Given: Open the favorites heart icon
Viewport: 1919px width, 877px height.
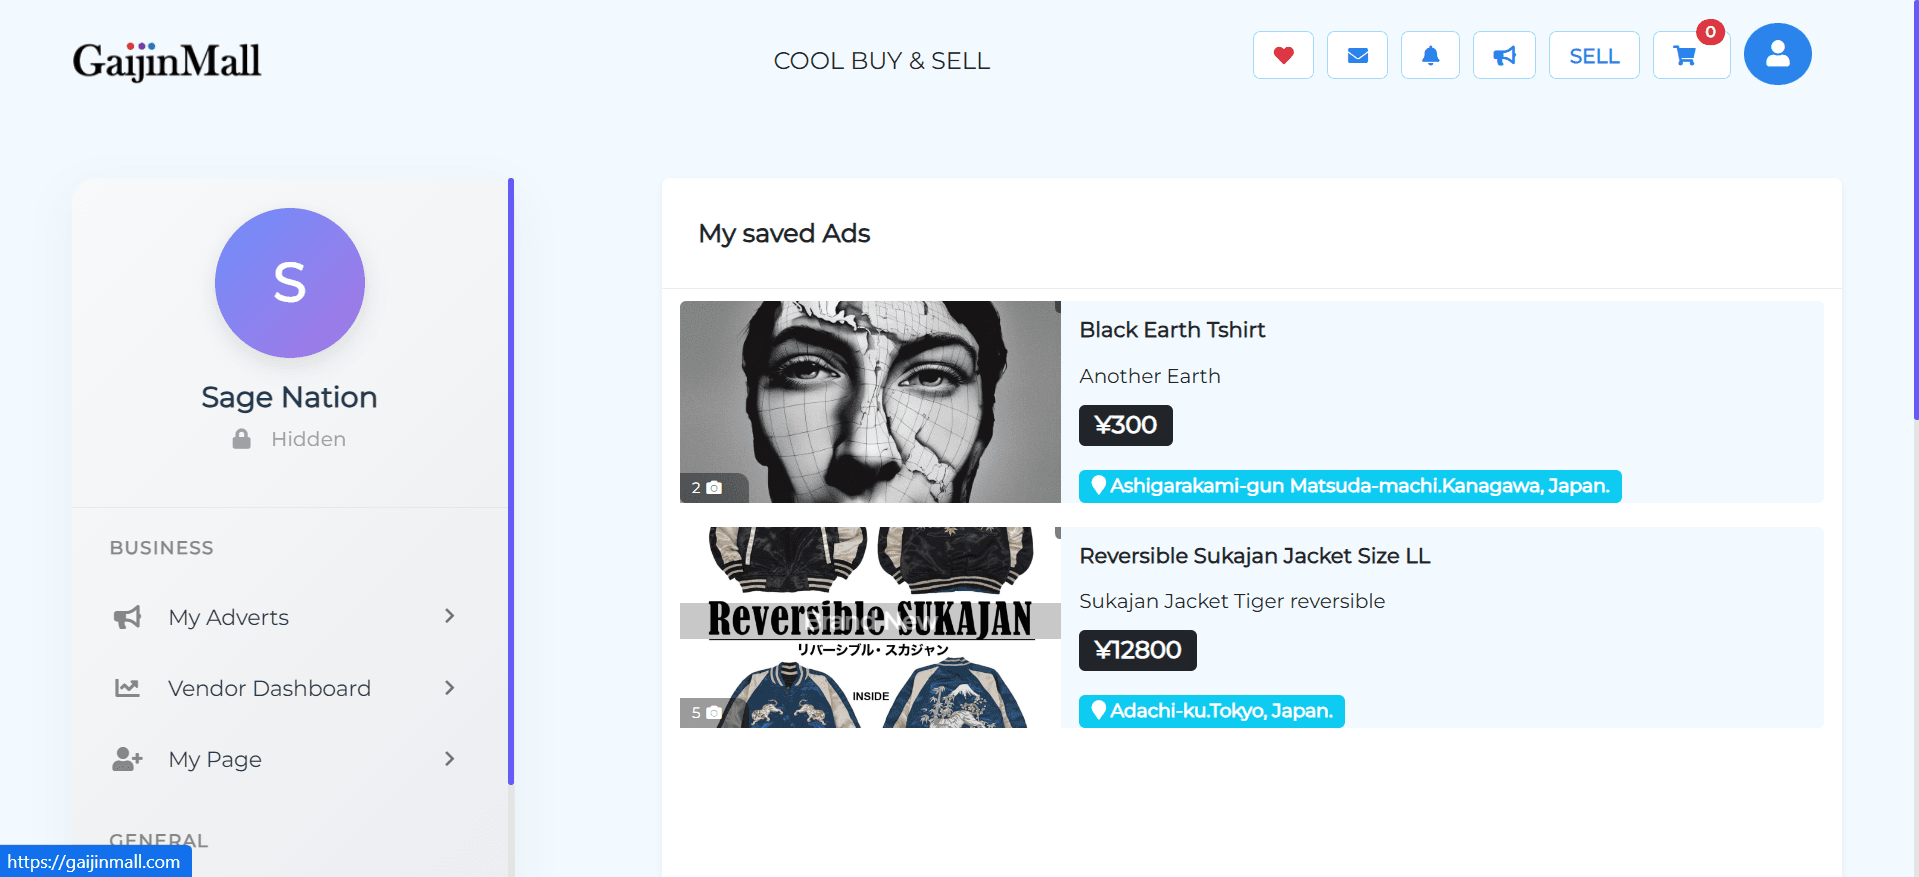Looking at the screenshot, I should pos(1283,55).
